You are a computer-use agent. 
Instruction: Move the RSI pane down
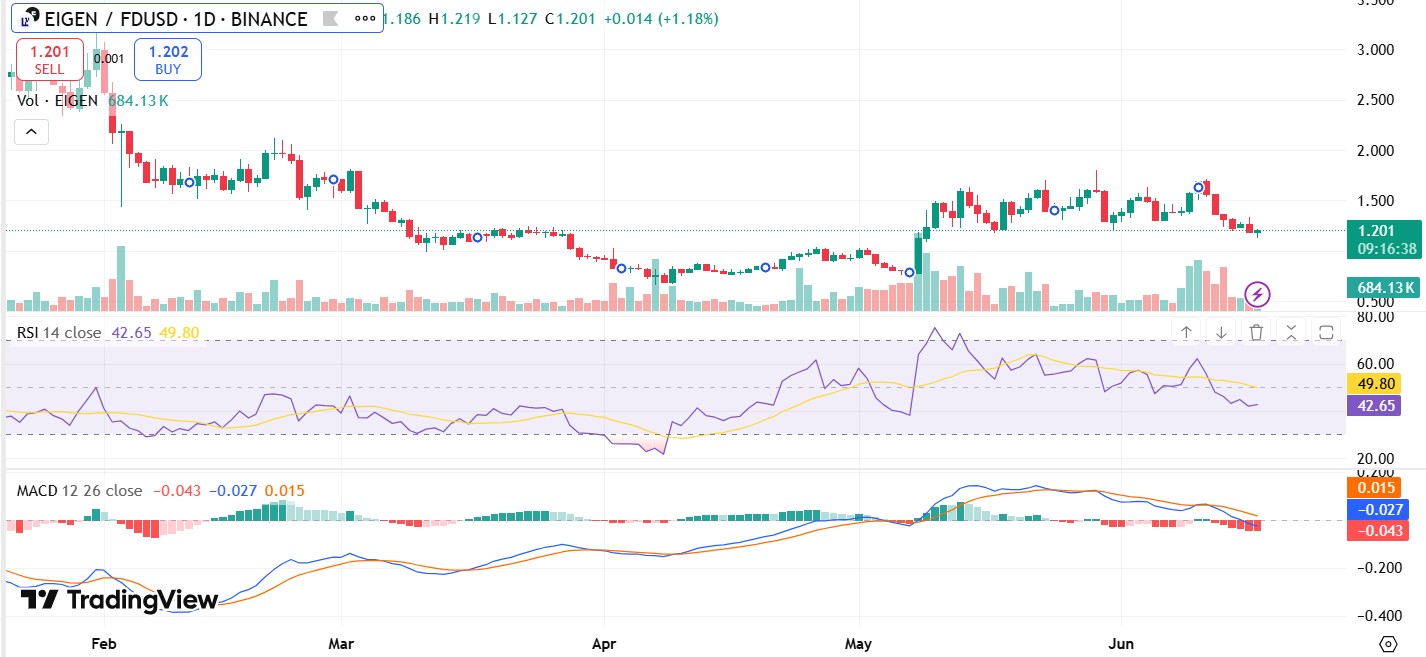[x=1221, y=332]
